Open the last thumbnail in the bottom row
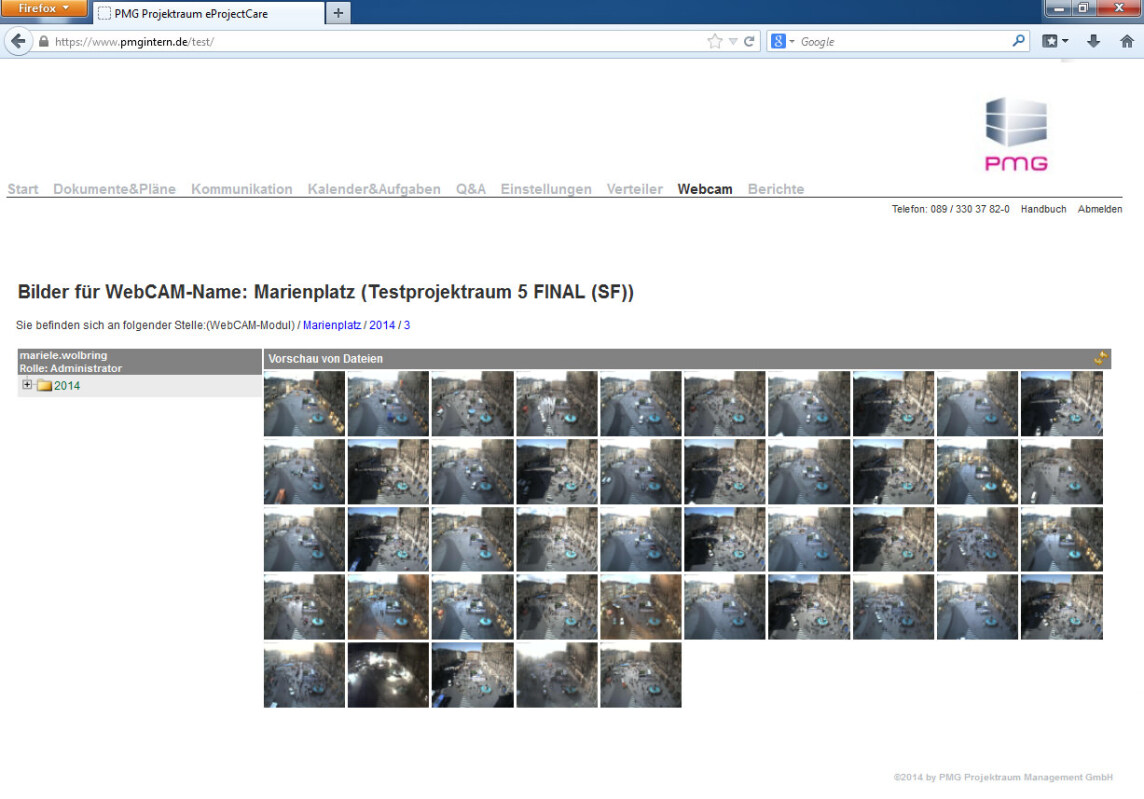The height and width of the screenshot is (799, 1144). (641, 675)
